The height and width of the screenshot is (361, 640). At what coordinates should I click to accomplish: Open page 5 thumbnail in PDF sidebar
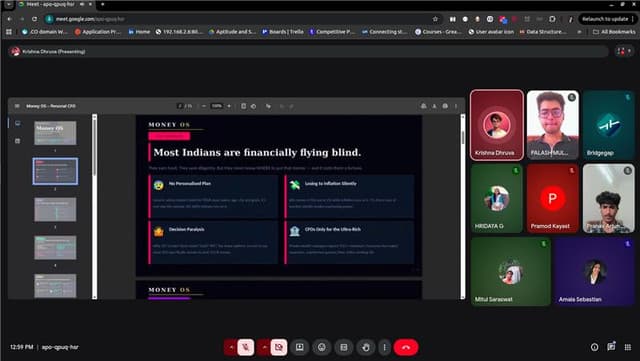coord(55,285)
